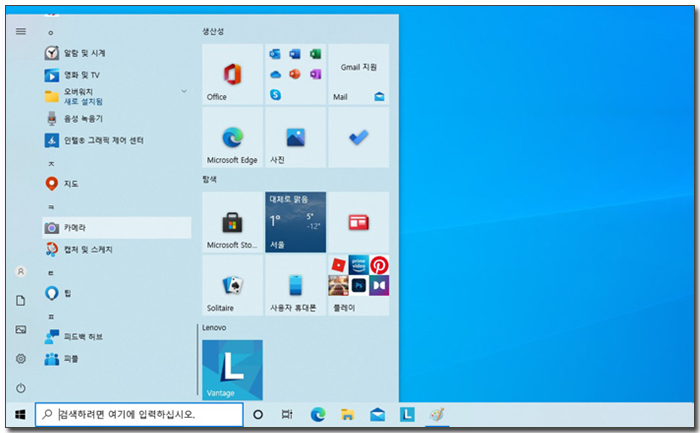Open the OneDrive icon in the Office apps tile

[x=275, y=74]
